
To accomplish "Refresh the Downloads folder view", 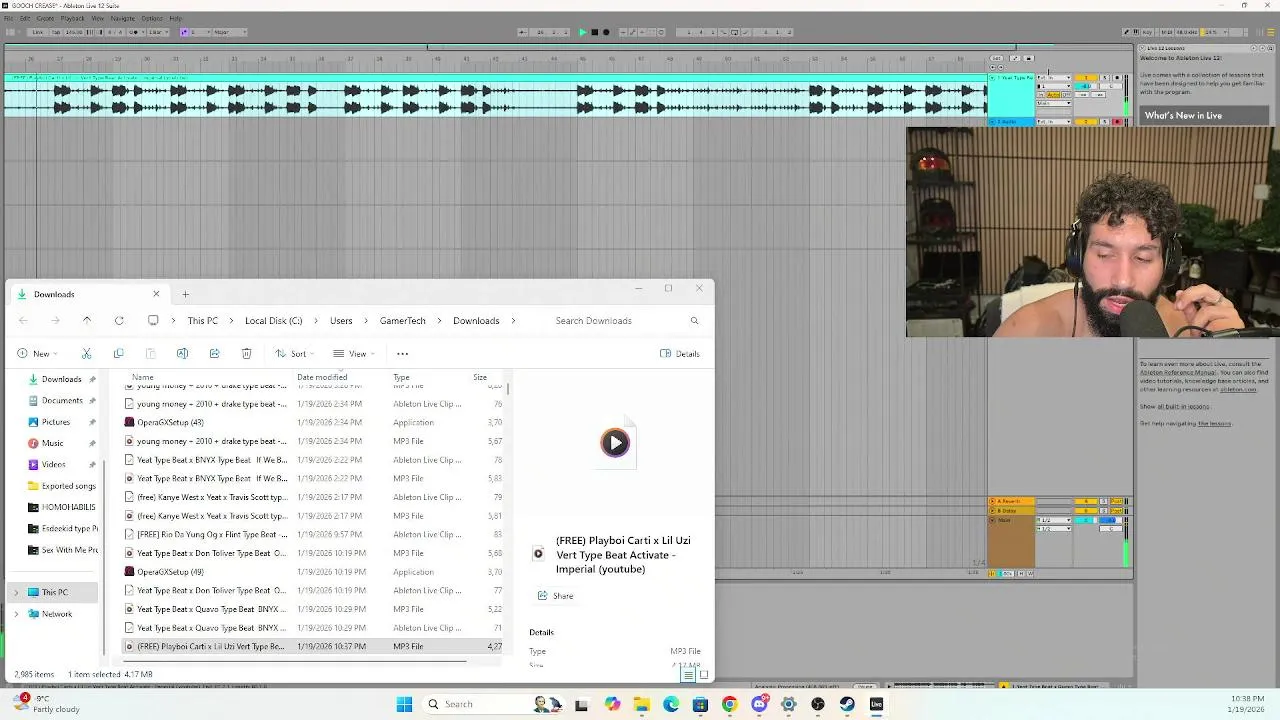I will click(119, 320).
